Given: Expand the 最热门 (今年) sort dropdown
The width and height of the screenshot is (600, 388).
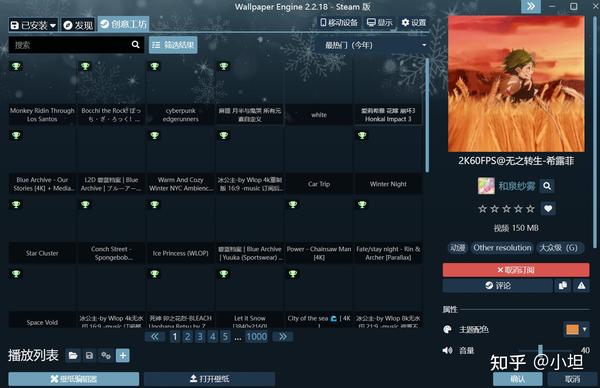Looking at the screenshot, I should coord(374,45).
